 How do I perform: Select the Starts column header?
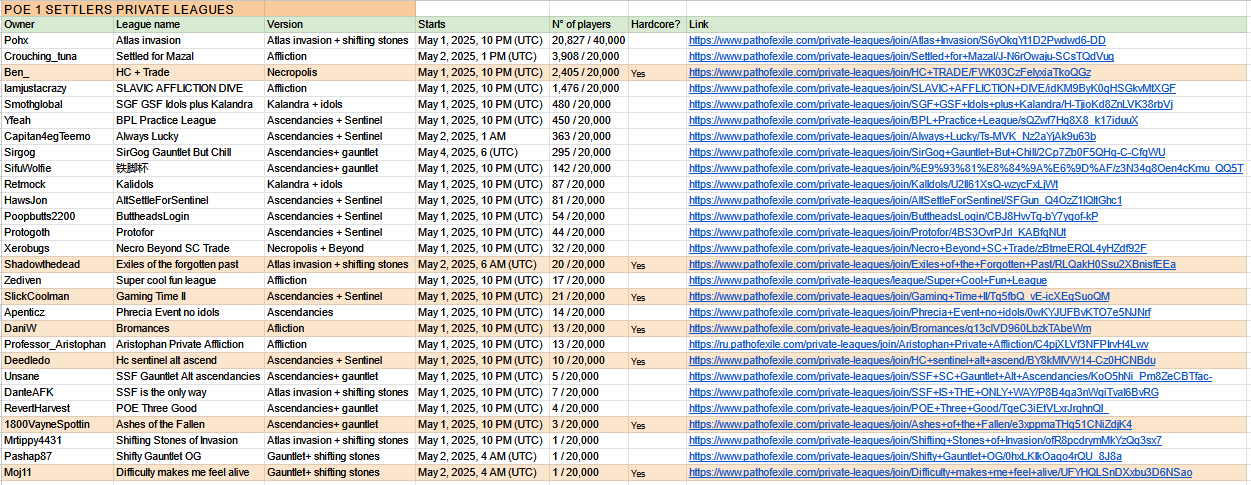click(482, 24)
